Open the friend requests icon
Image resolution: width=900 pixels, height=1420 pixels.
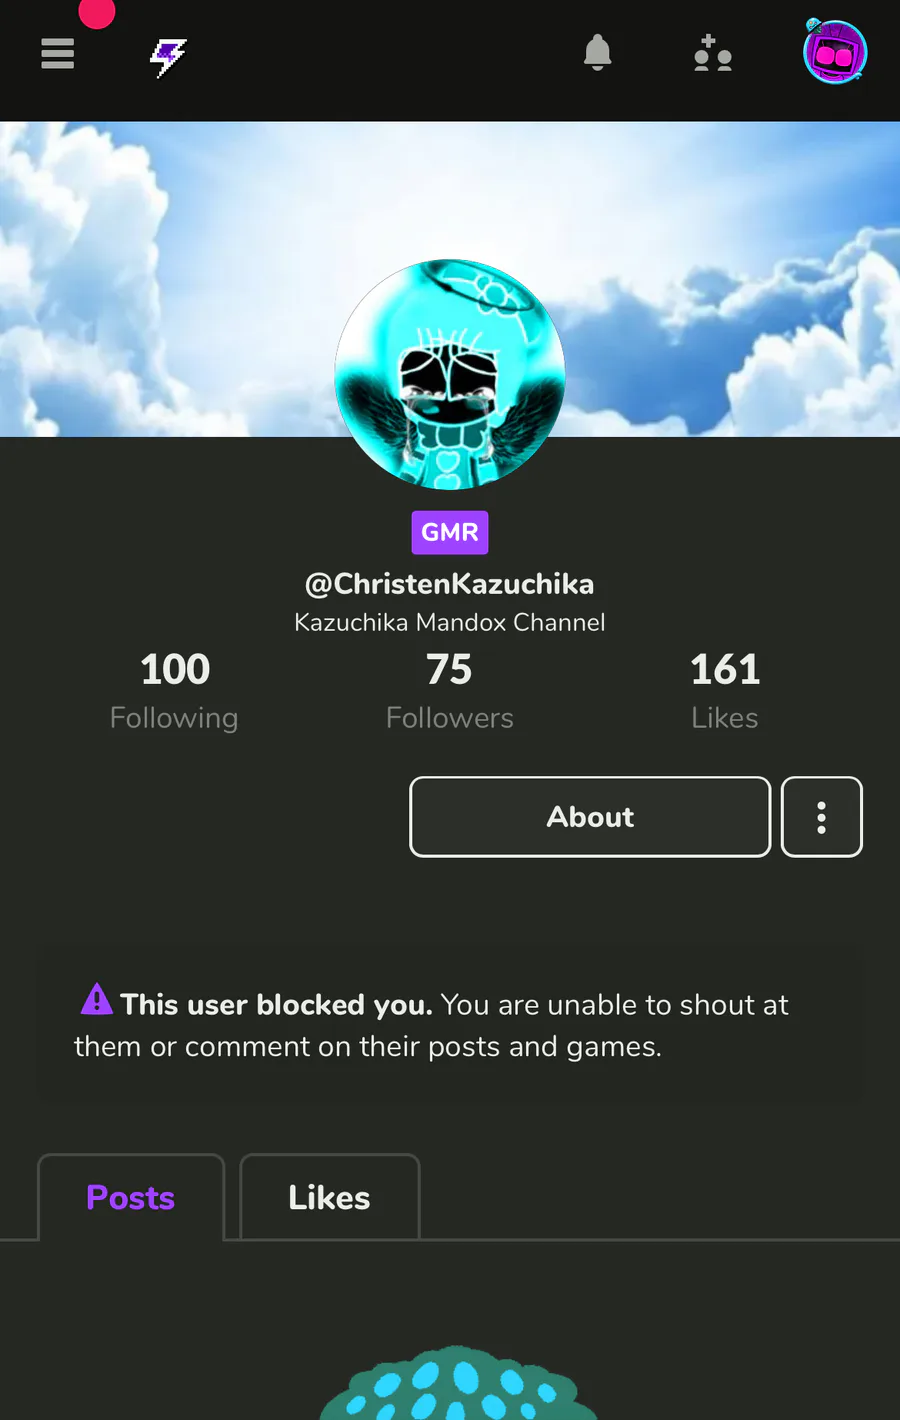coord(713,53)
